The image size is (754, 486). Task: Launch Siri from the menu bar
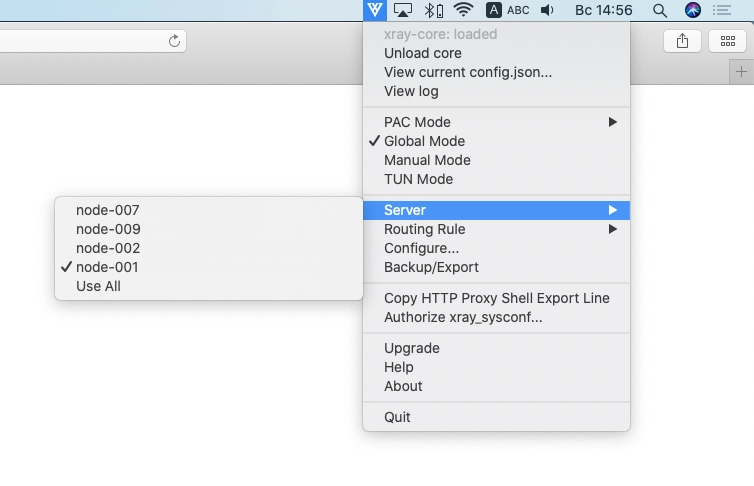click(692, 10)
